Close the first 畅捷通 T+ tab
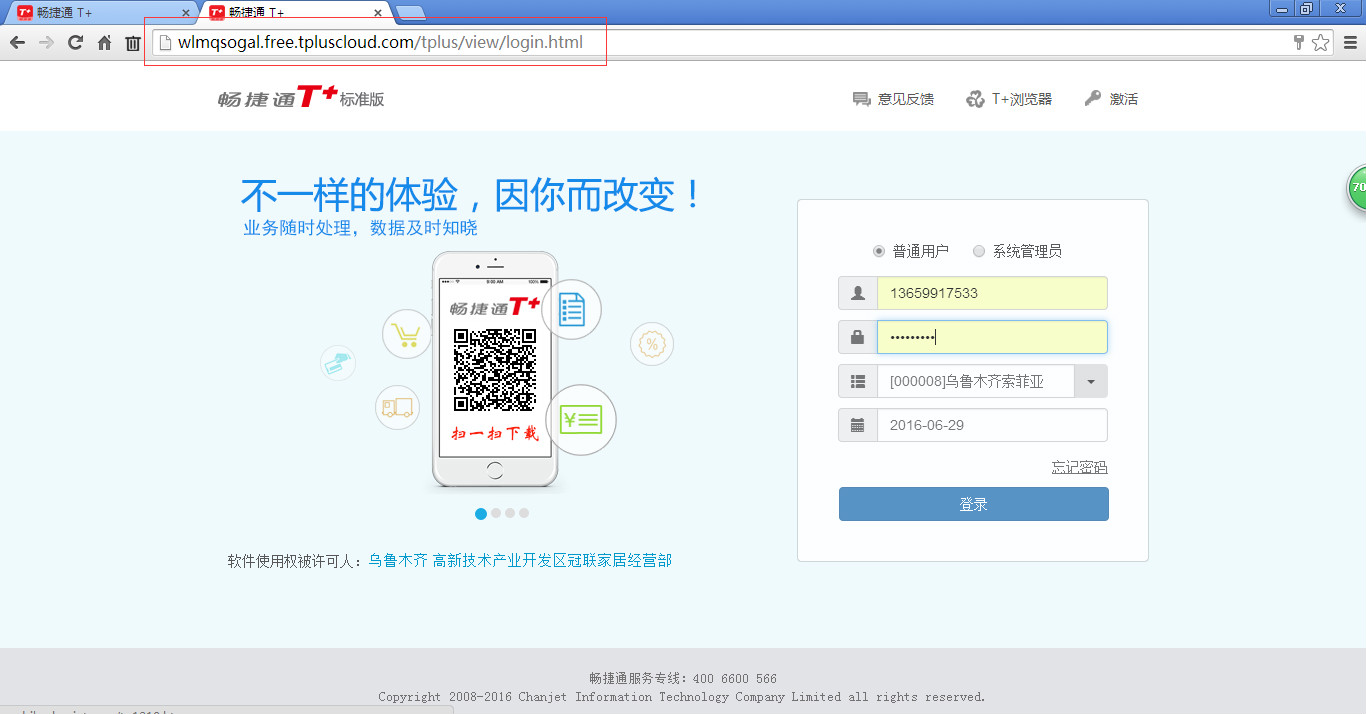 click(x=185, y=13)
